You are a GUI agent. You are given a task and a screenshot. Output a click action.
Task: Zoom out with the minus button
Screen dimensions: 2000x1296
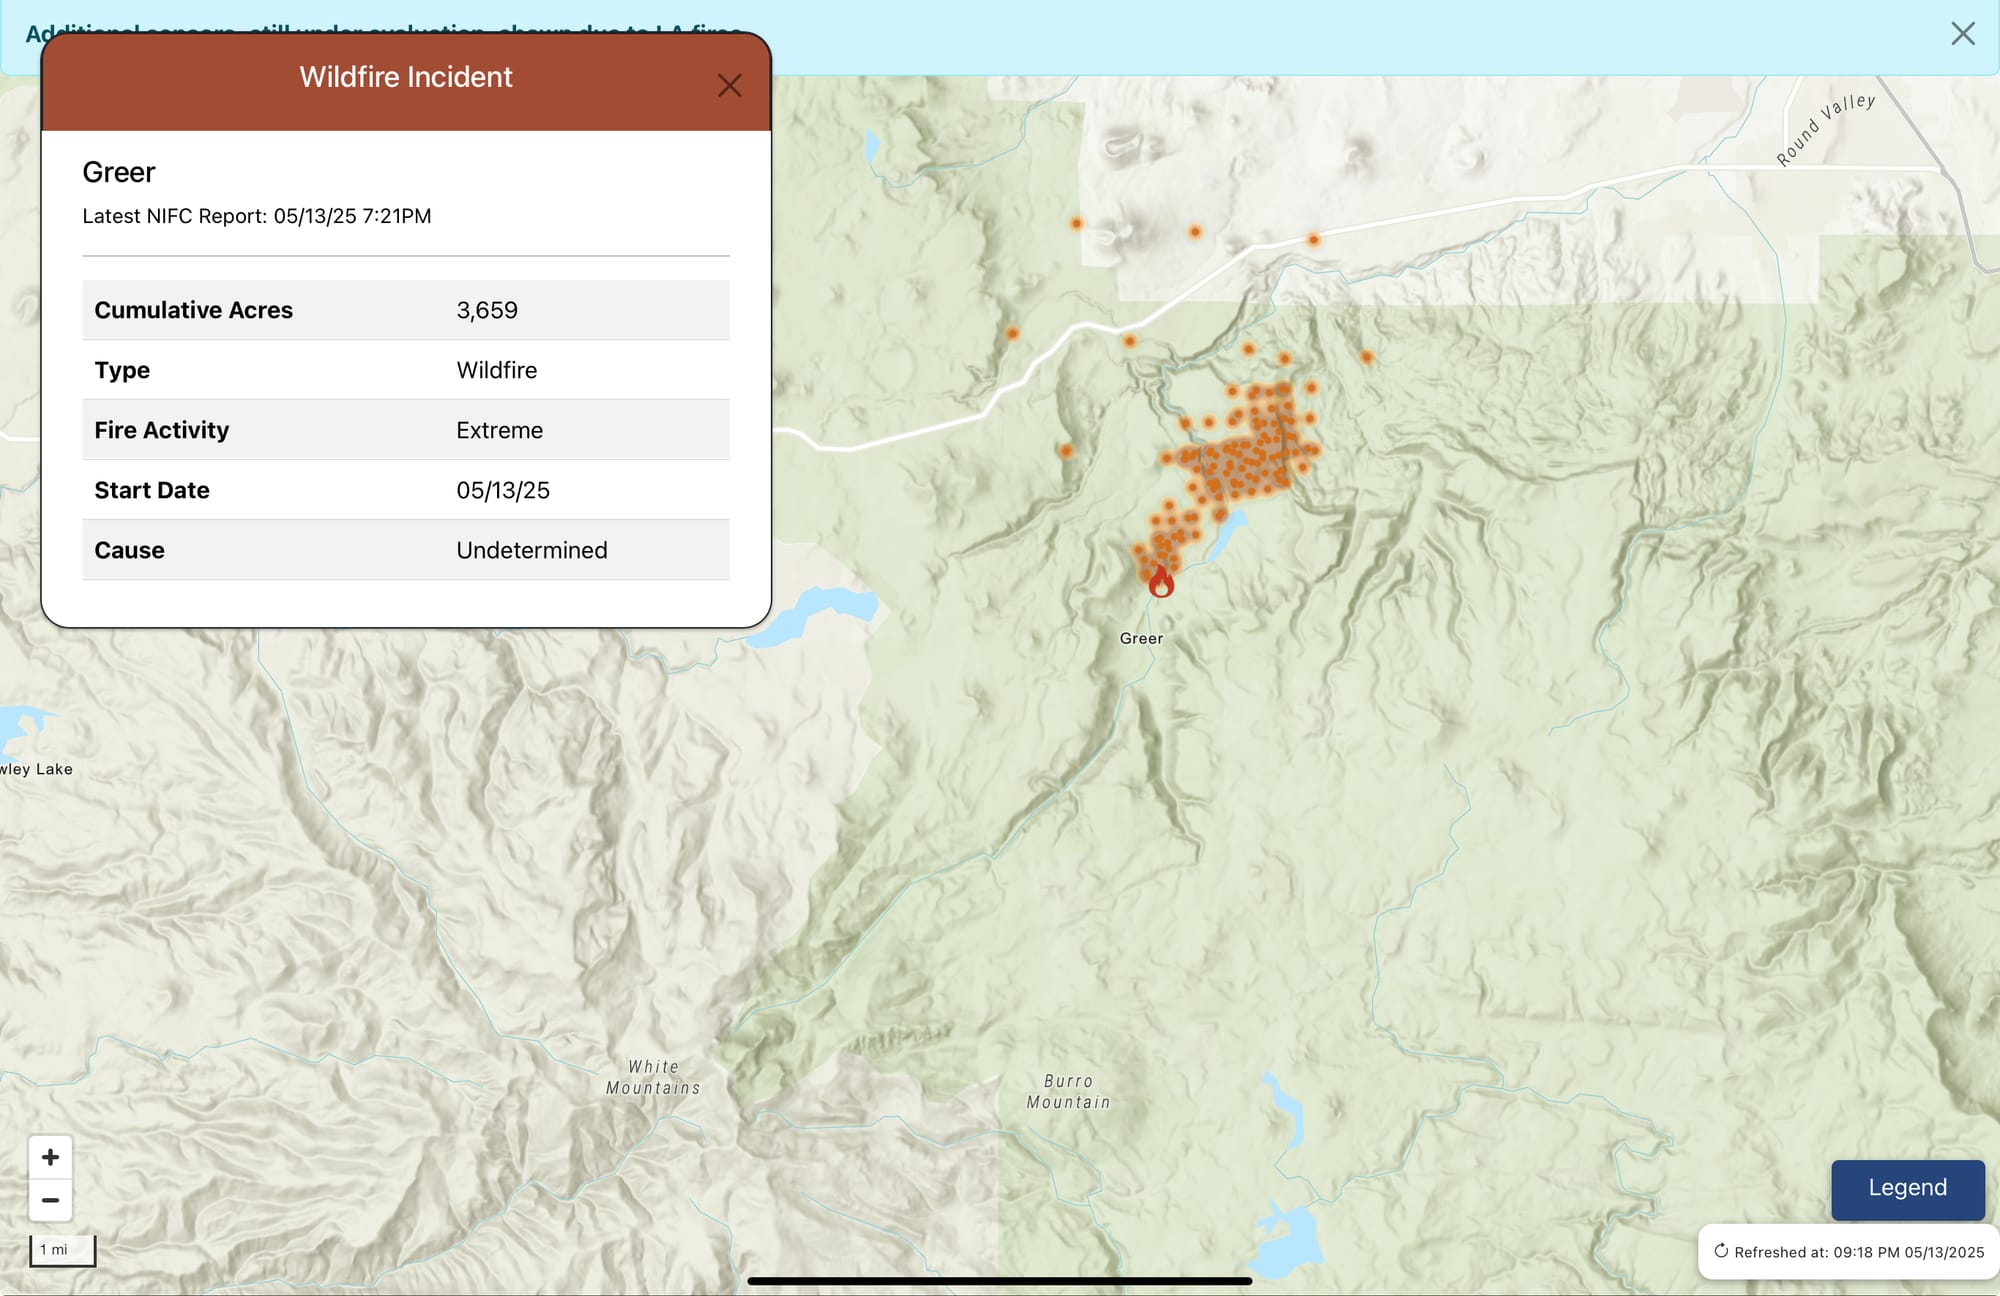[x=50, y=1200]
